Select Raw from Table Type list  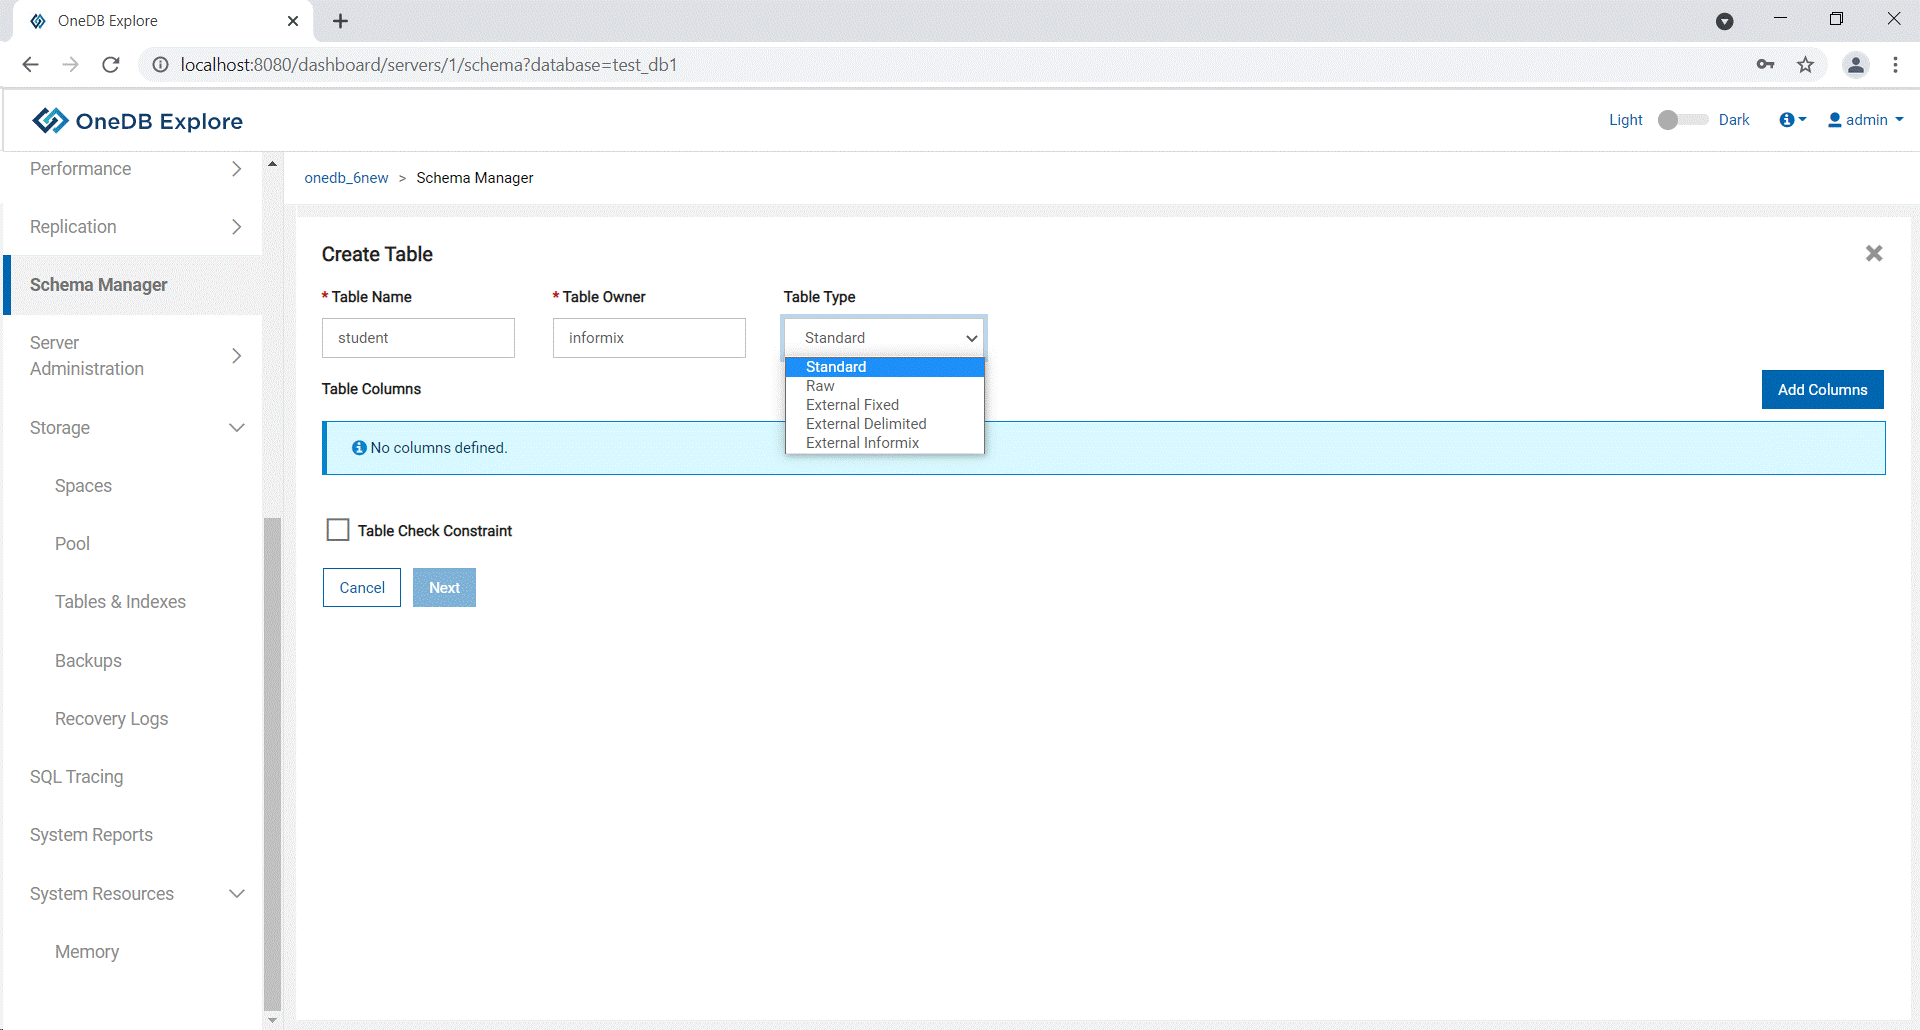coord(820,386)
